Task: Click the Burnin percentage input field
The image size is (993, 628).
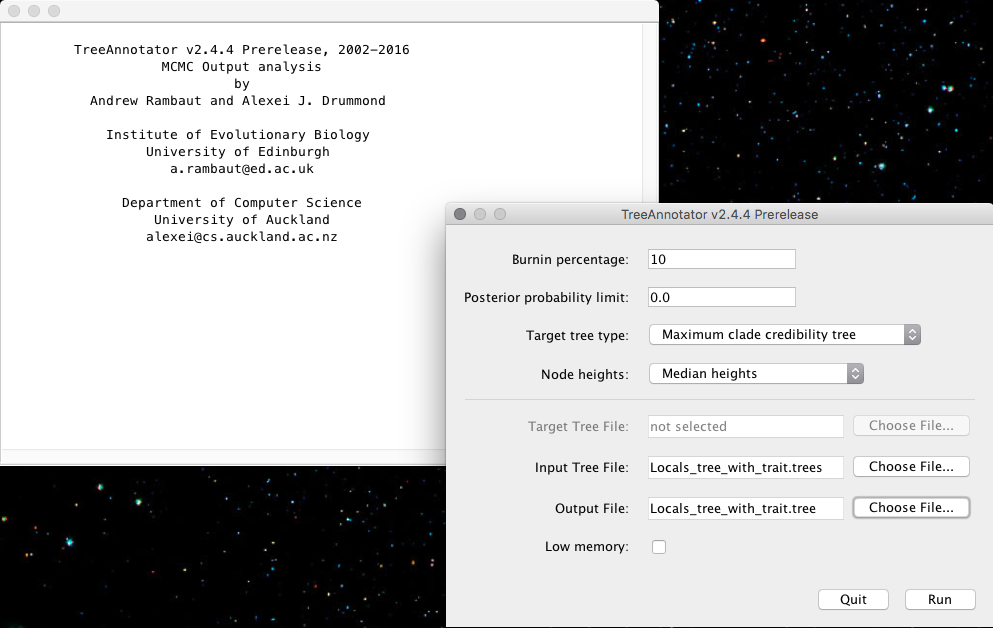Action: (x=721, y=259)
